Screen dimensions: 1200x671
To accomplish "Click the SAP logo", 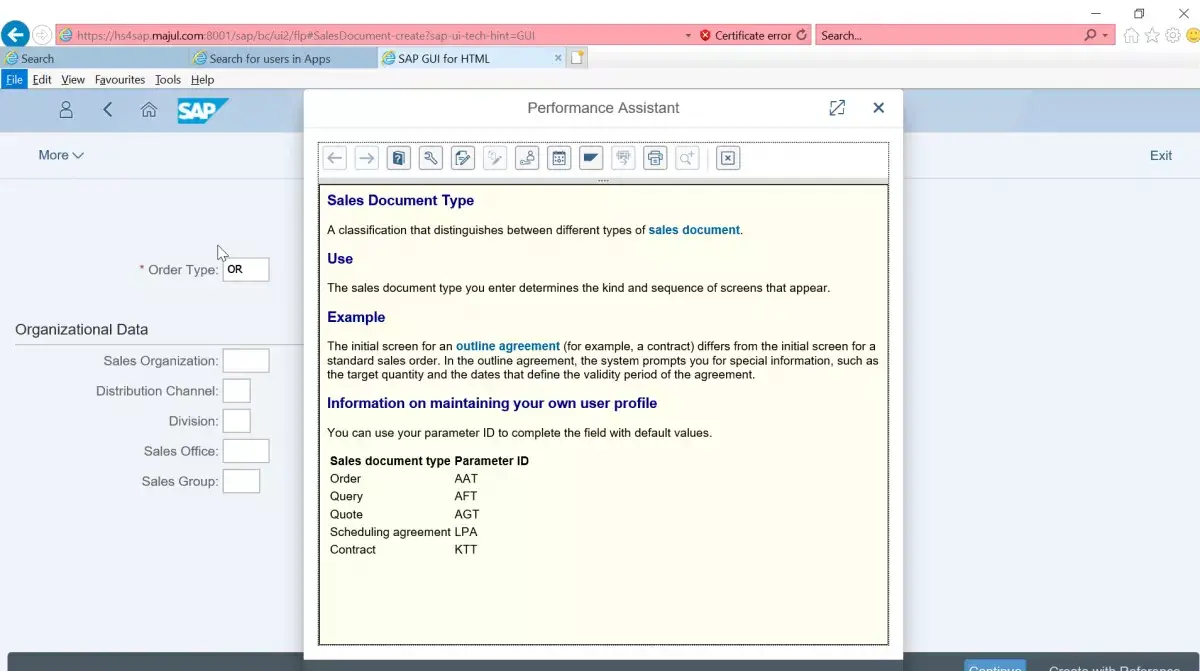I will point(203,110).
